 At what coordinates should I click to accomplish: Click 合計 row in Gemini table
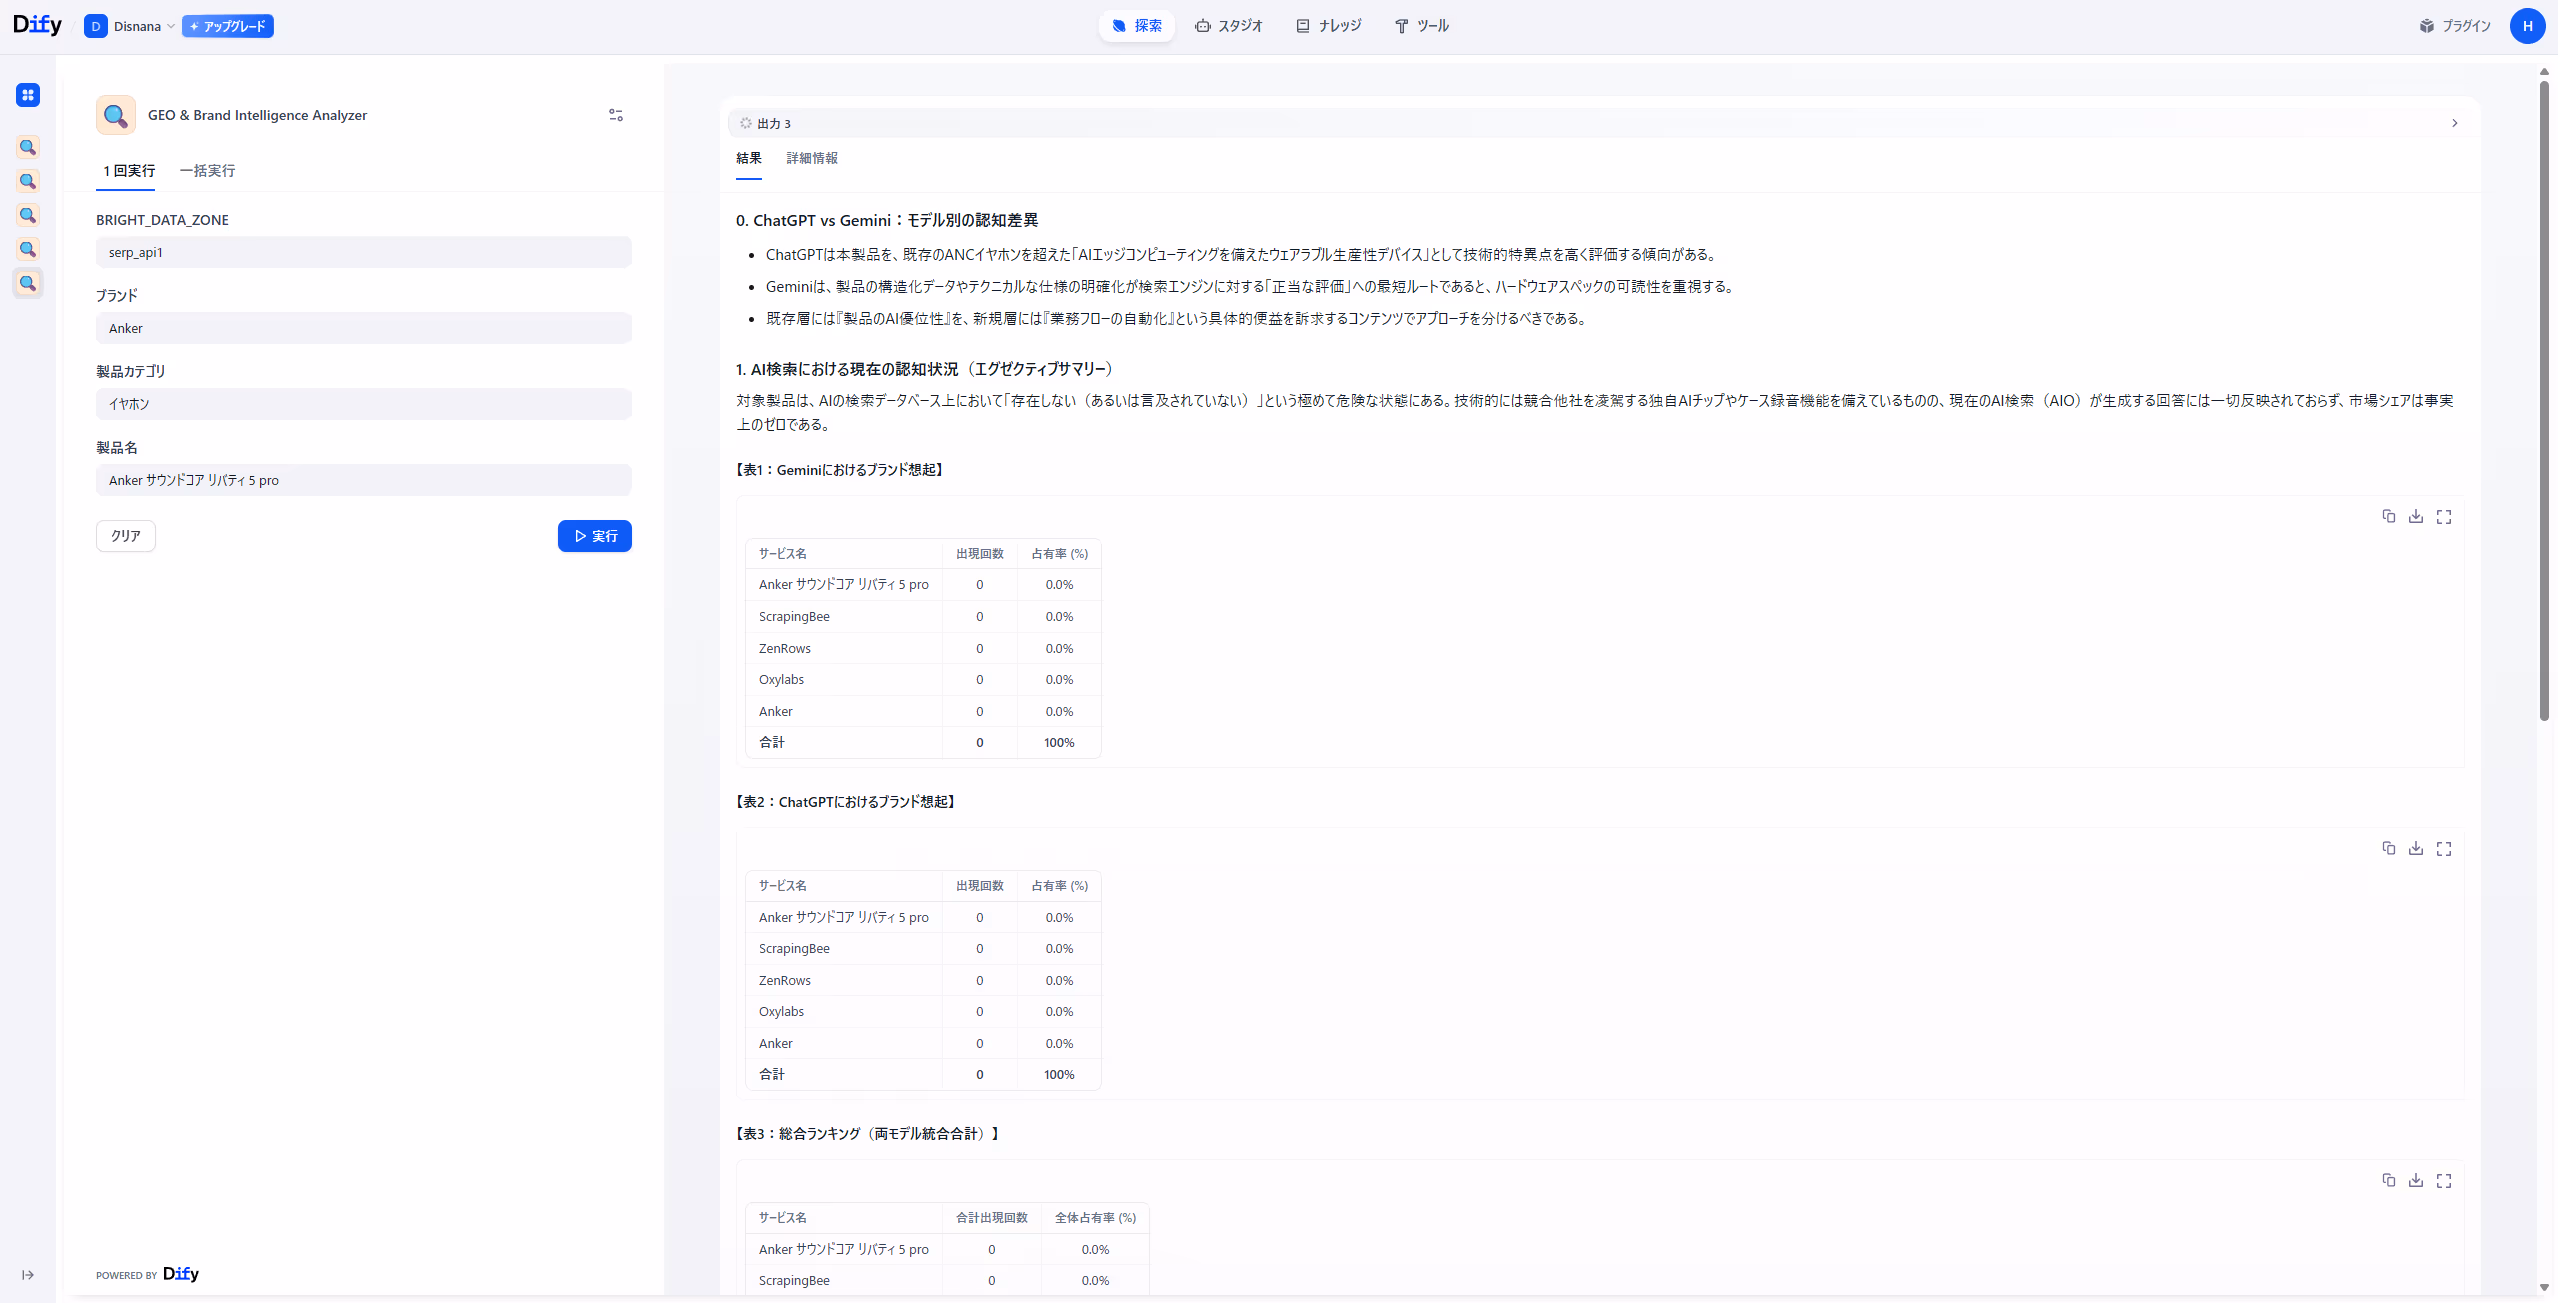point(923,743)
